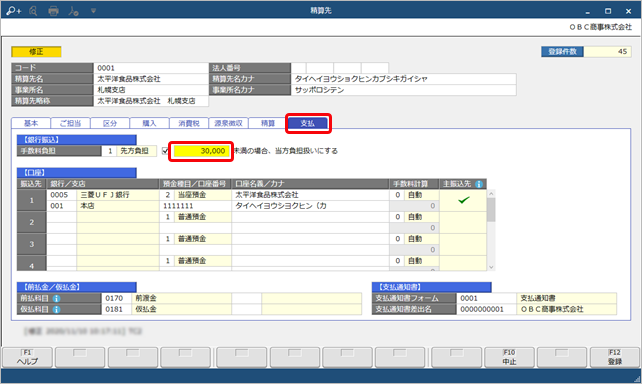Image resolution: width=642 pixels, height=384 pixels.
Task: Open the 区分 tab
Action: (x=110, y=123)
